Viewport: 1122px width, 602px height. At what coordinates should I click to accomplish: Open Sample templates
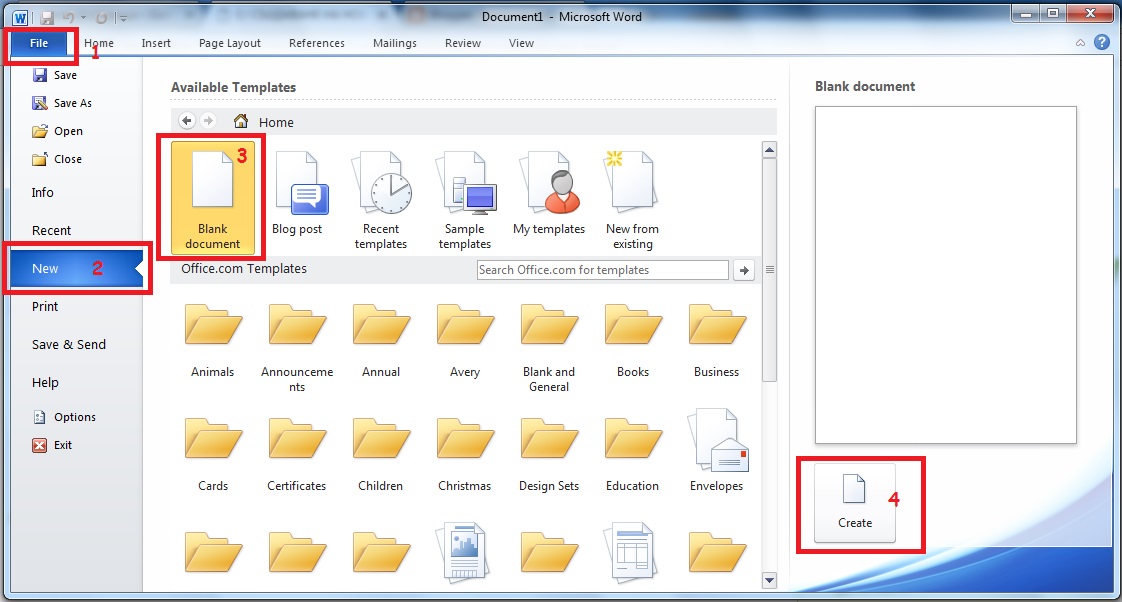[464, 190]
